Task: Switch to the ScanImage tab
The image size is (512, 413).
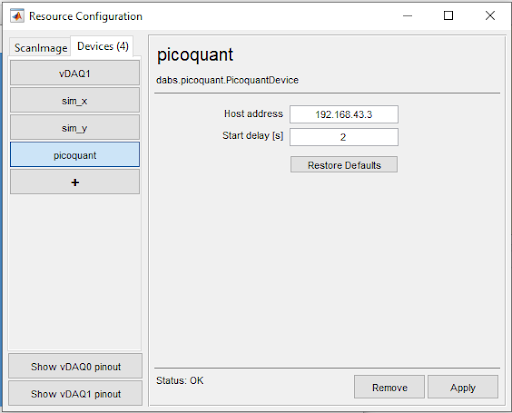Action: (x=40, y=48)
